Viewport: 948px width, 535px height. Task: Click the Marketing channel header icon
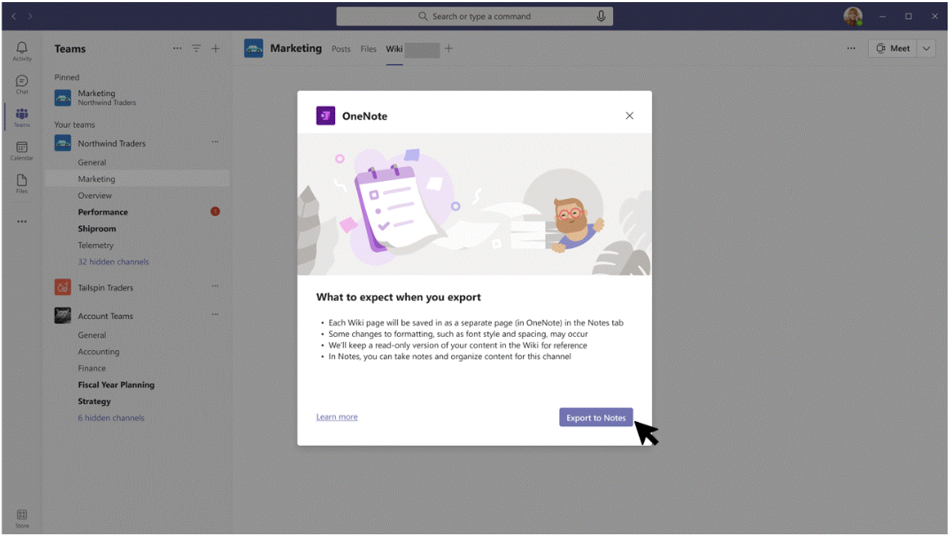pyautogui.click(x=253, y=48)
